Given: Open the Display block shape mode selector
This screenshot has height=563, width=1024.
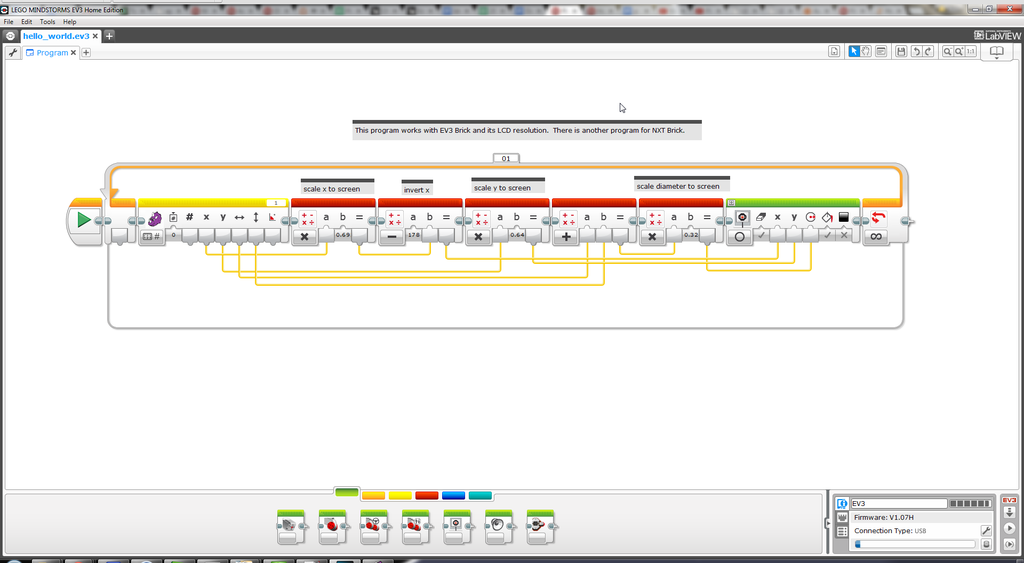Looking at the screenshot, I should point(740,237).
